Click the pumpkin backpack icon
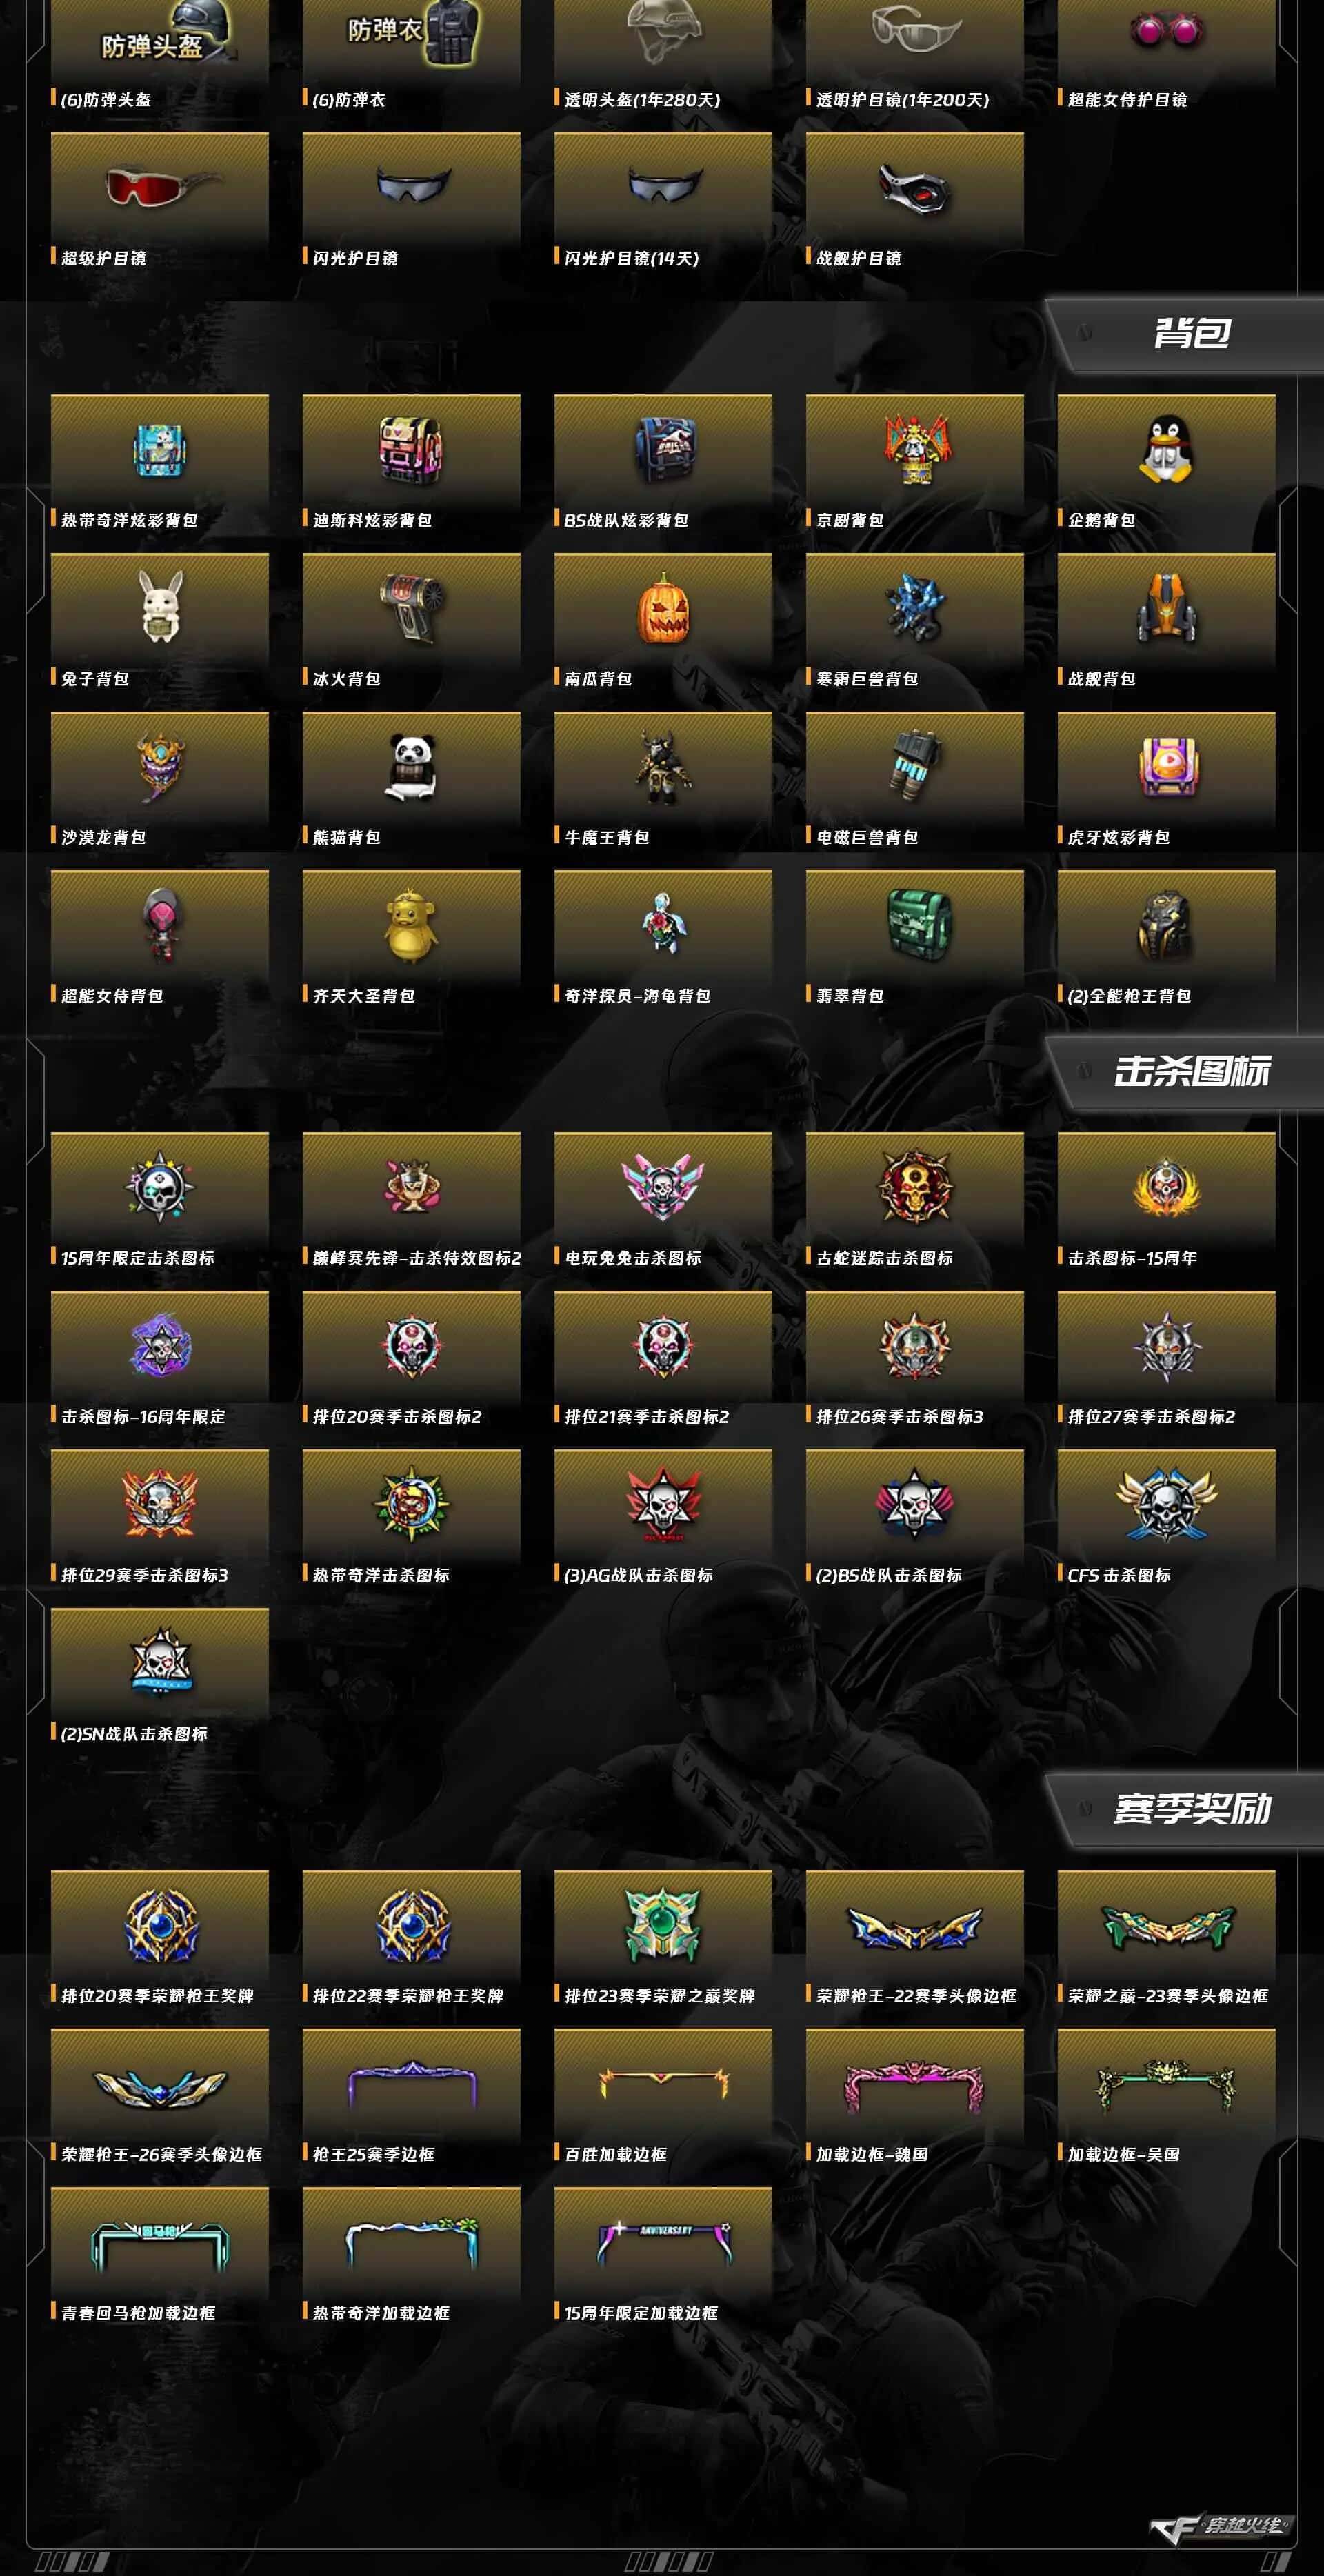1324x2576 pixels. [x=663, y=608]
